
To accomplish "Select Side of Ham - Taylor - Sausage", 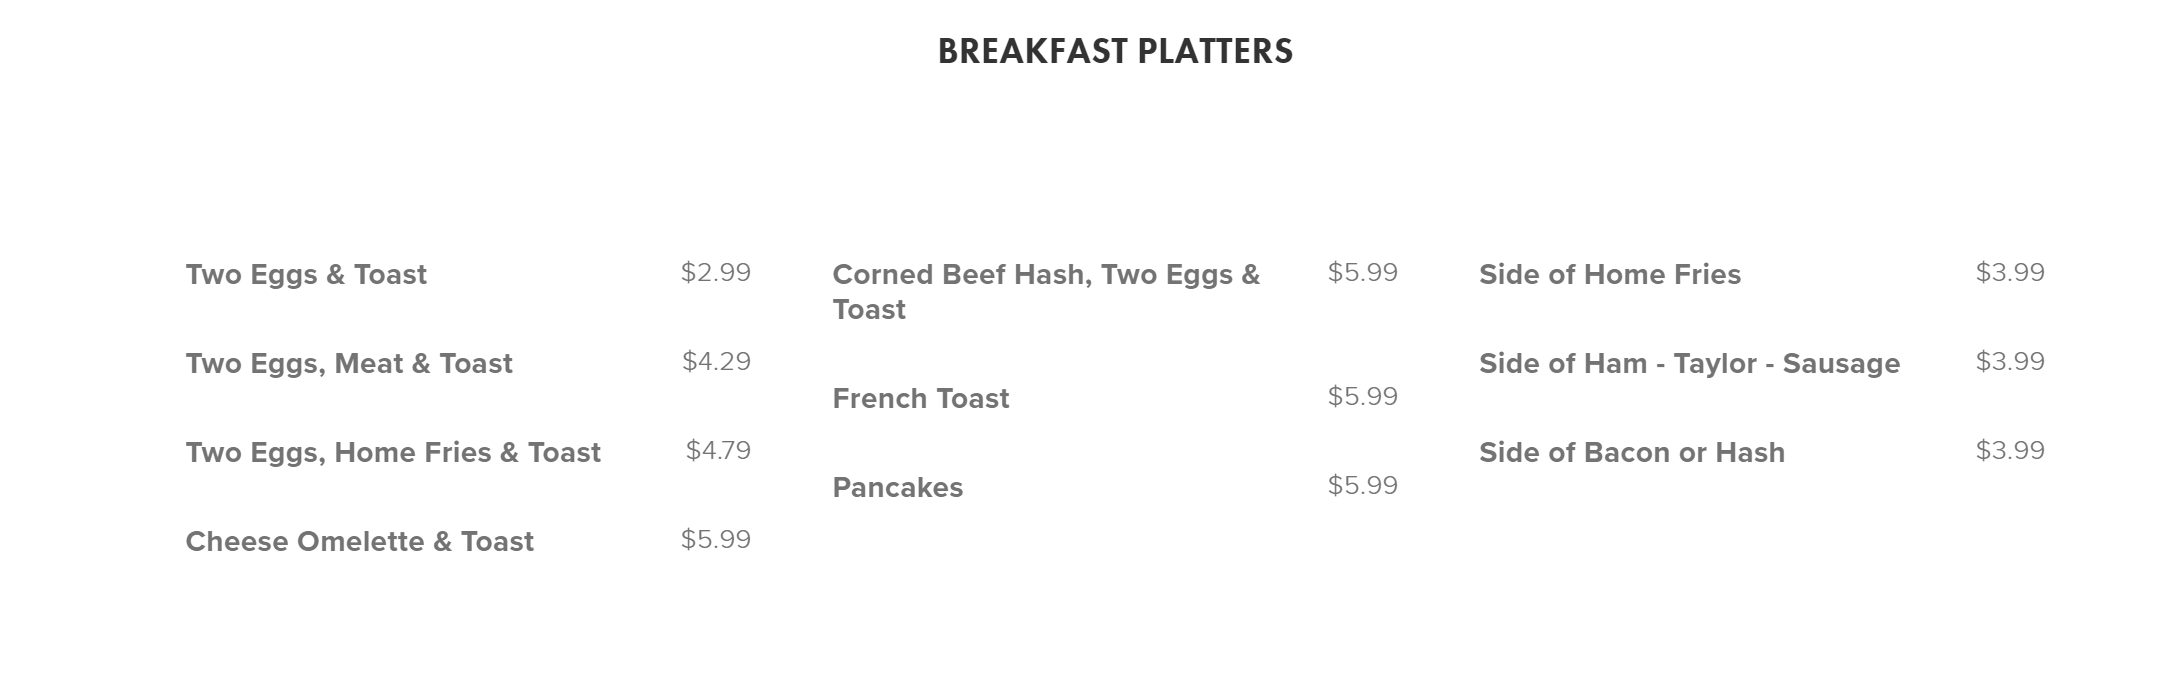I will [1689, 364].
